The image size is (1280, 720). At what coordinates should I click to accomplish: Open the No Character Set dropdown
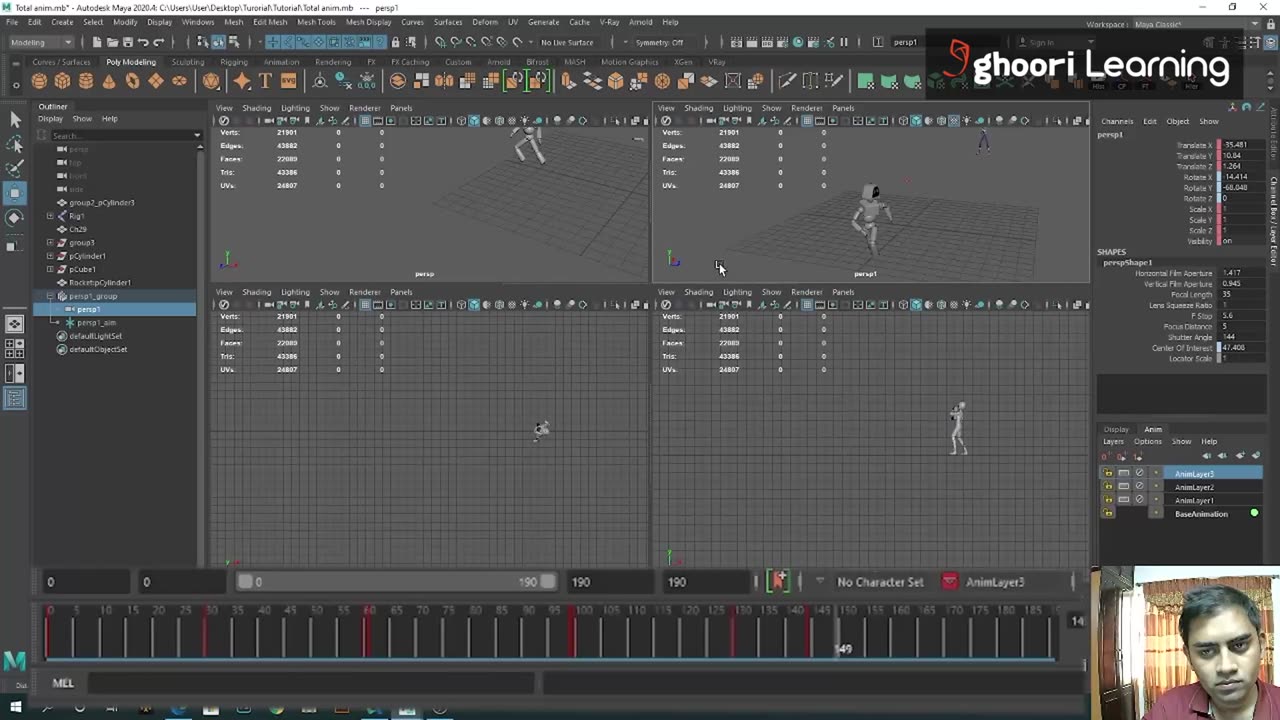click(x=880, y=582)
